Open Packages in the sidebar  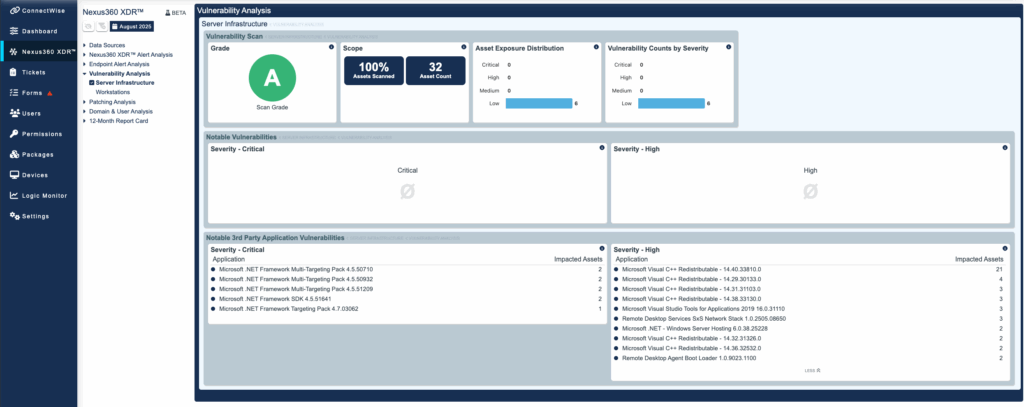tap(38, 155)
